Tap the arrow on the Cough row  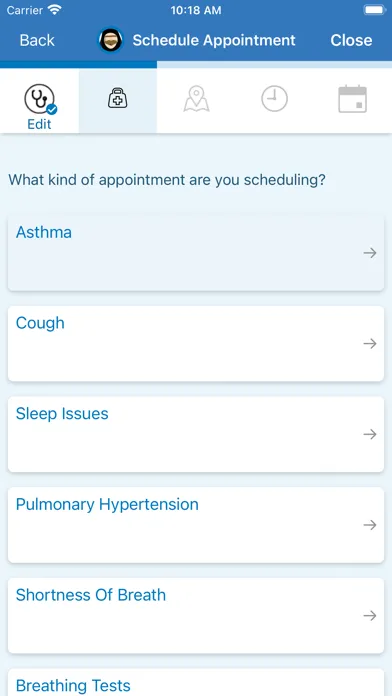click(x=370, y=344)
